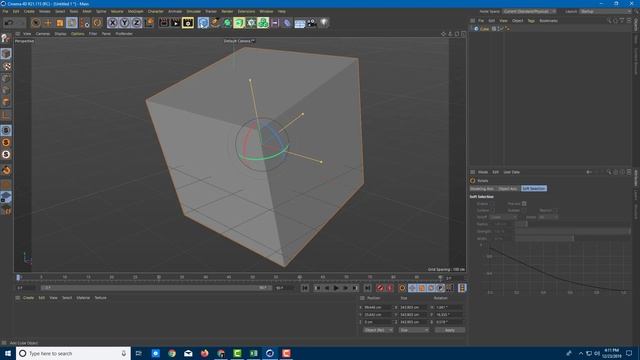Select Edges mode in left toolbar
Viewport: 640px width, 360px height.
pyautogui.click(x=6, y=90)
